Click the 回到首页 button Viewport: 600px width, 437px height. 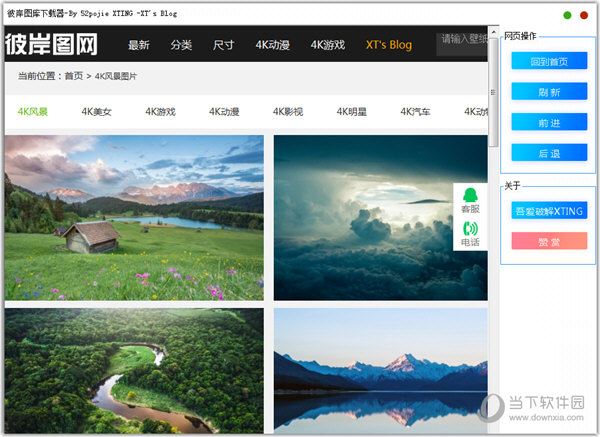[x=549, y=61]
